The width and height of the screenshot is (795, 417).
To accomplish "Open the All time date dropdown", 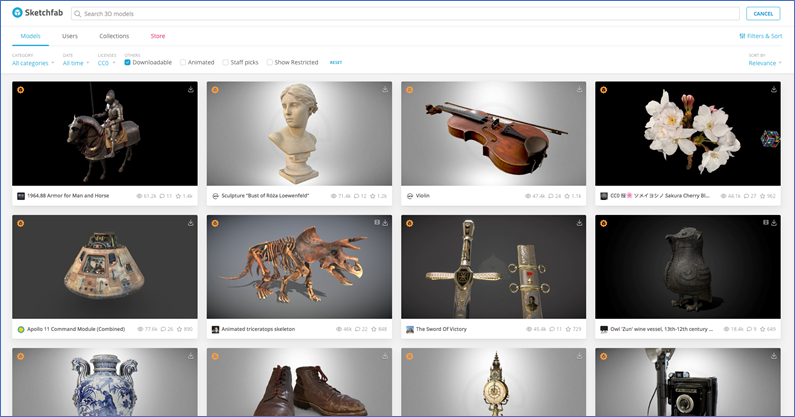I will point(75,62).
